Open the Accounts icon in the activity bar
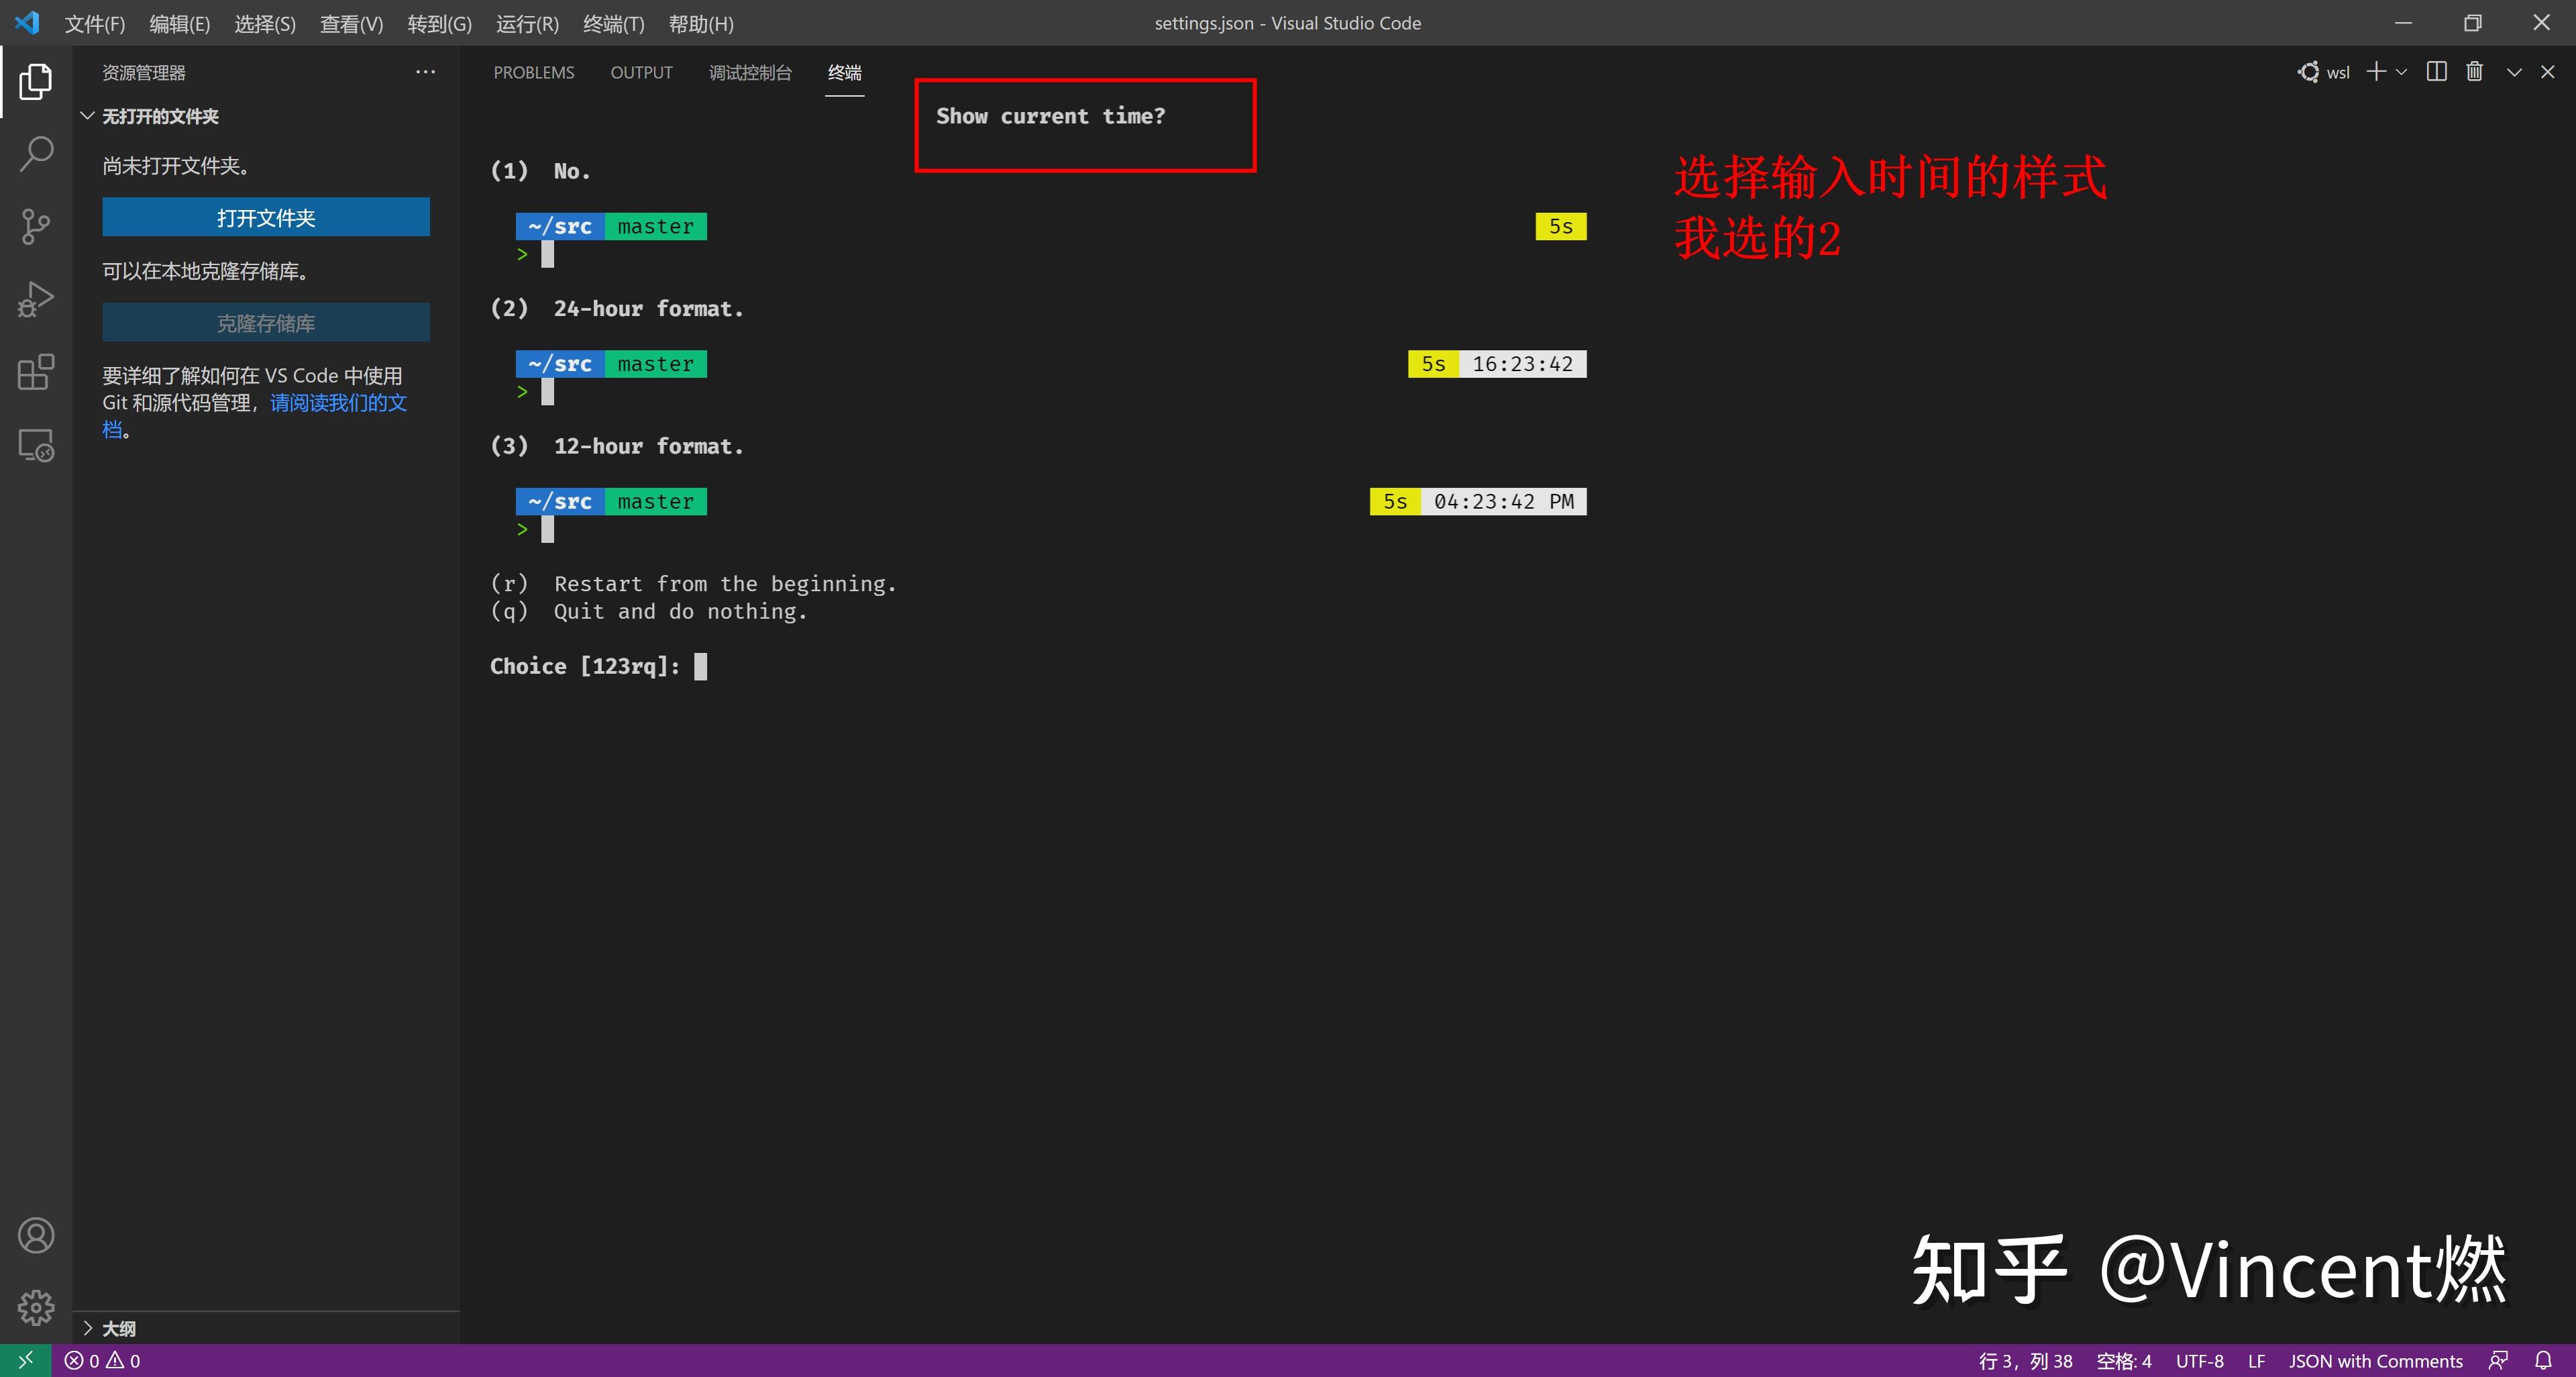The height and width of the screenshot is (1377, 2576). coord(36,1235)
